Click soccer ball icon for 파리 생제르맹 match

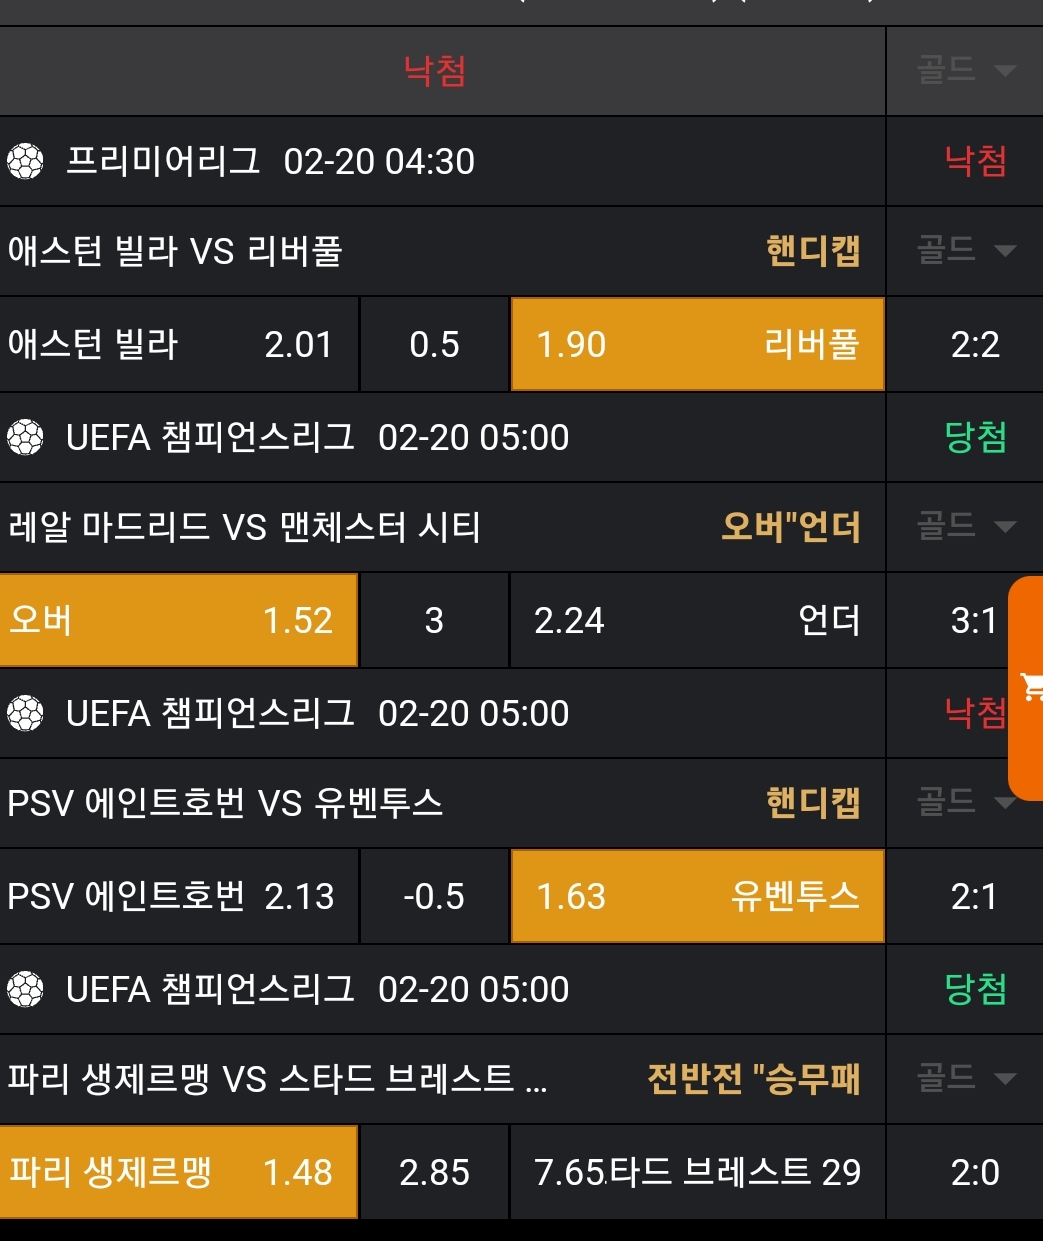(26, 989)
